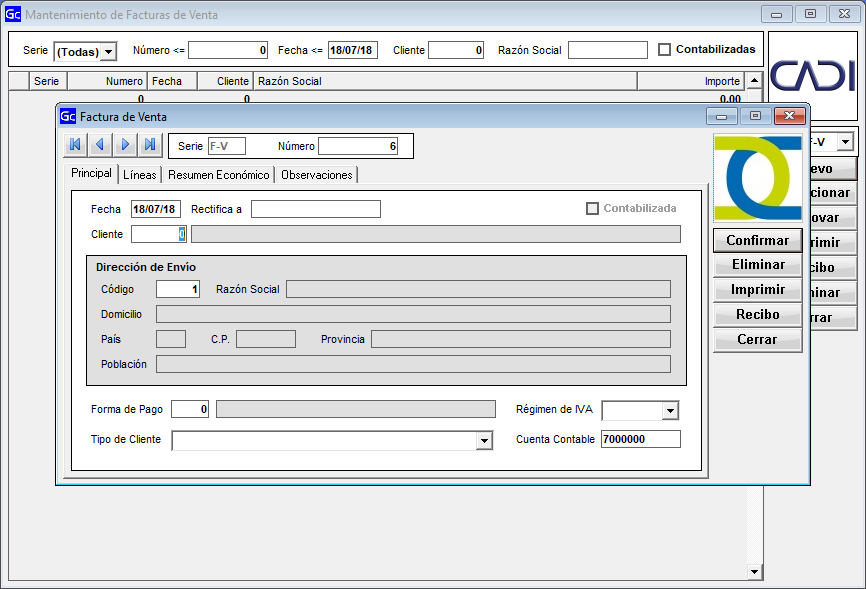
Task: Go to previous invoice record
Action: (x=100, y=145)
